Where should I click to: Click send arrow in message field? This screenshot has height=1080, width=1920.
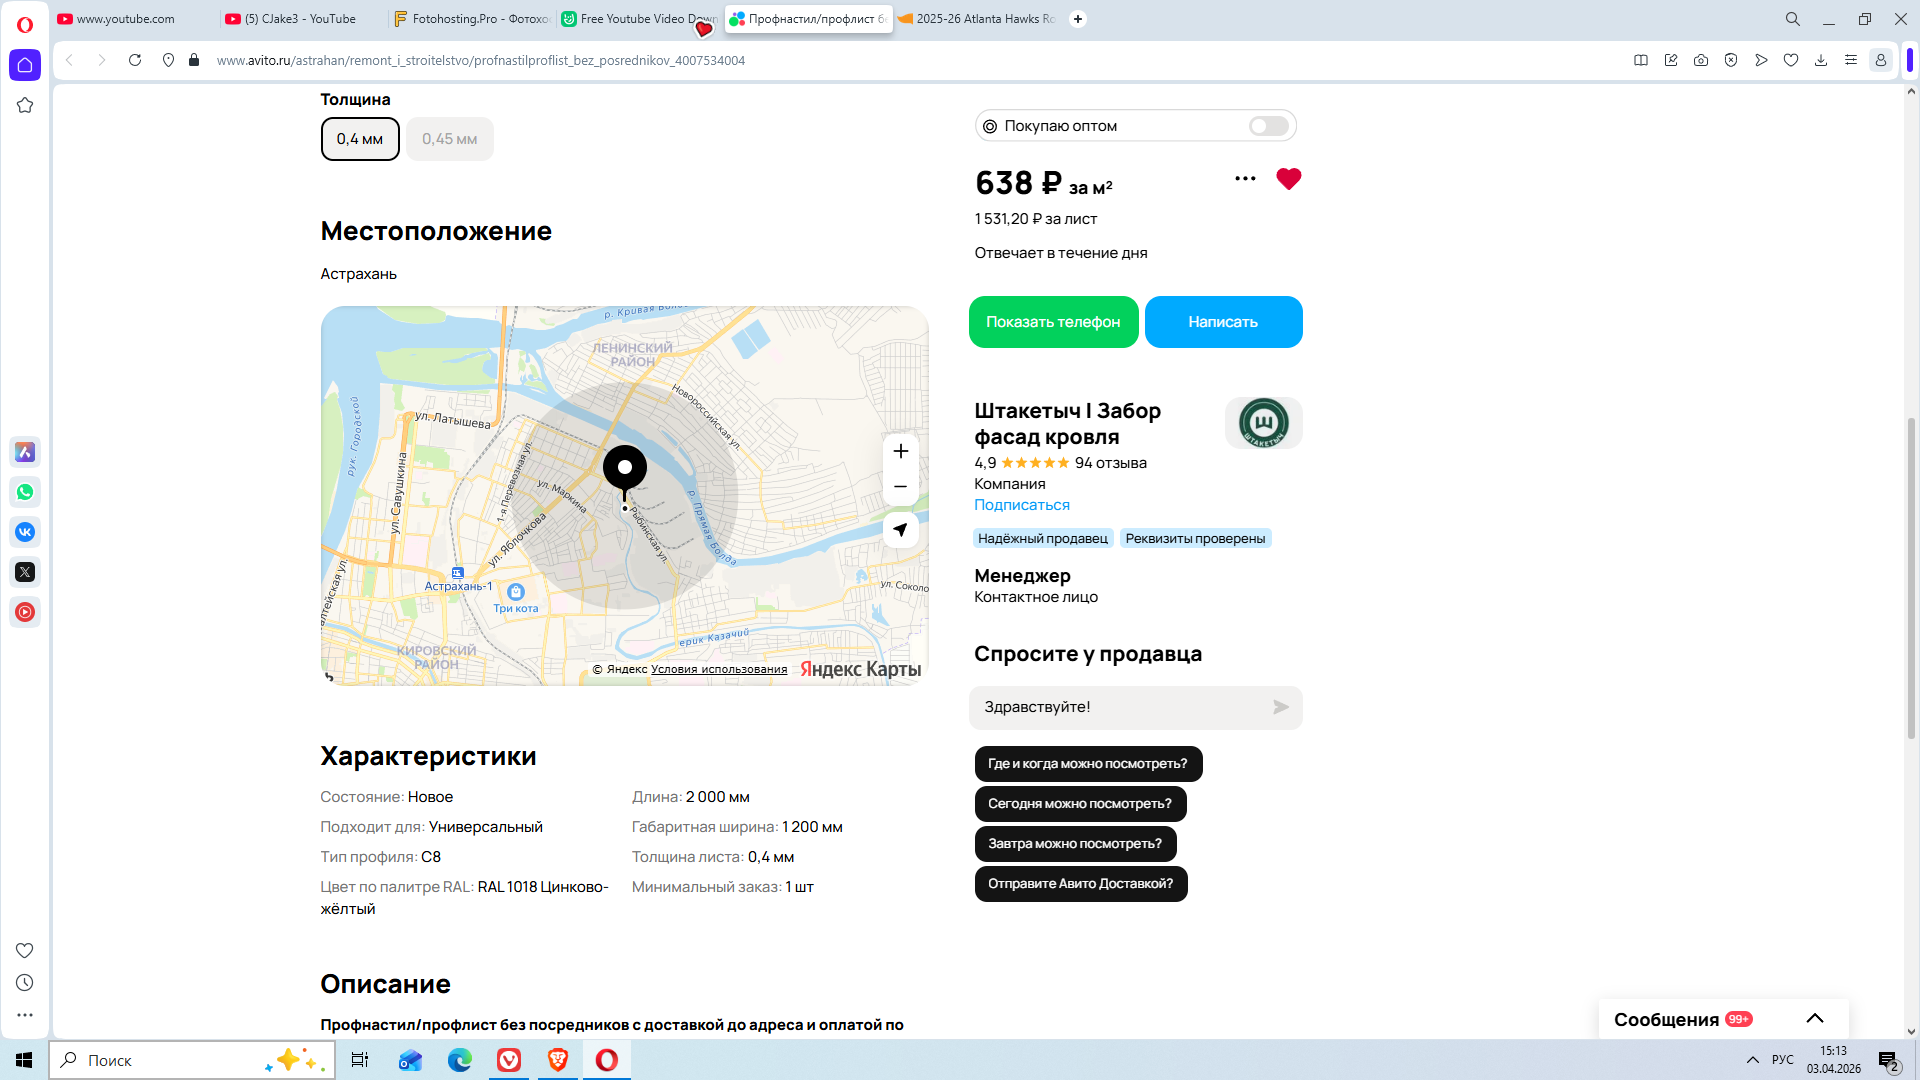point(1280,707)
